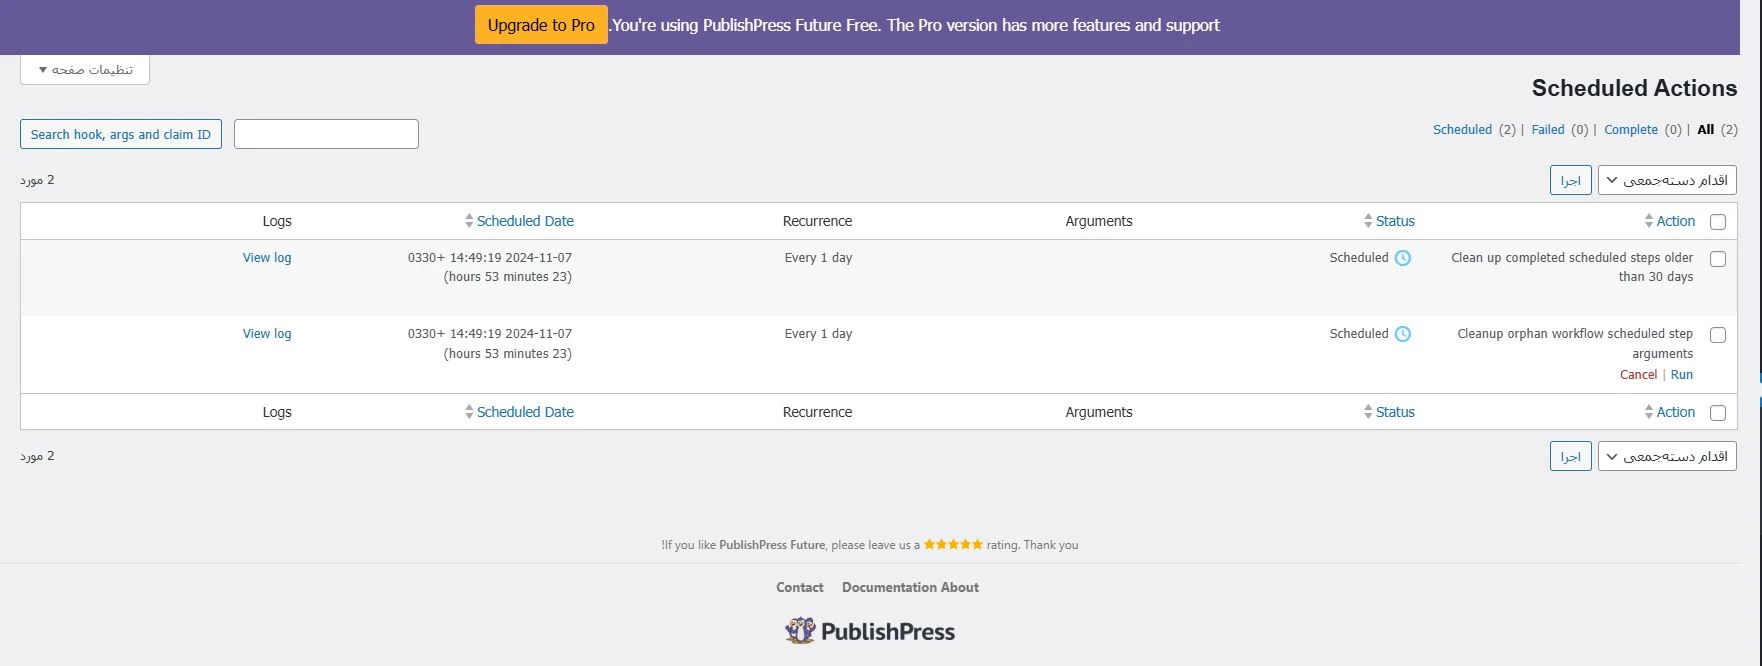Viewport: 1762px width, 666px height.
Task: Click sort arrows on top Scheduled Date header
Action: point(469,221)
